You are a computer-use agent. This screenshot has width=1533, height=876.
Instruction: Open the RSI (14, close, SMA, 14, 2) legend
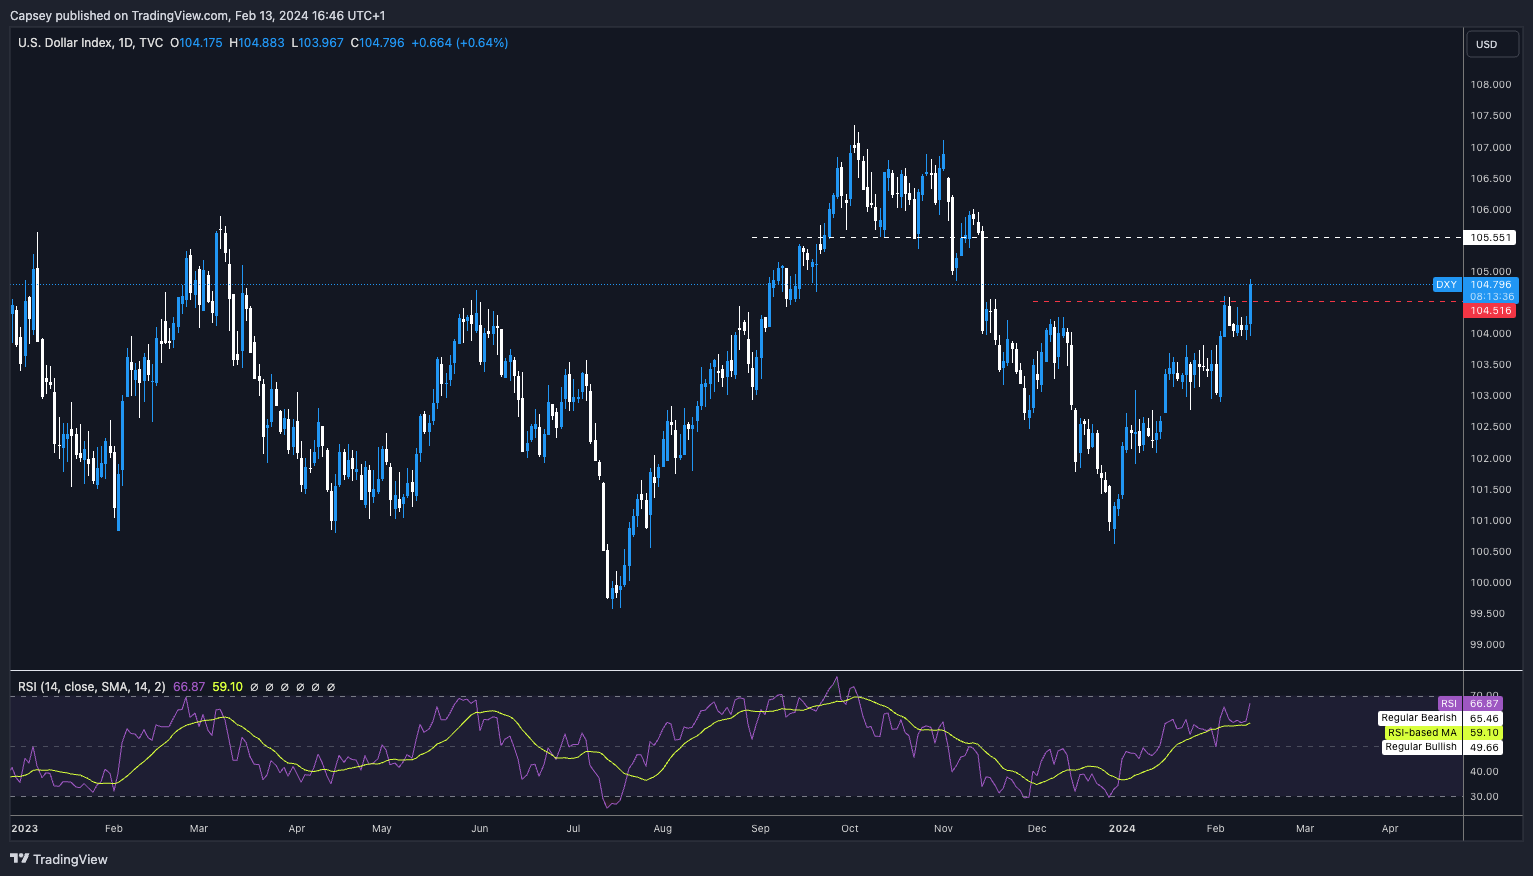pyautogui.click(x=92, y=687)
